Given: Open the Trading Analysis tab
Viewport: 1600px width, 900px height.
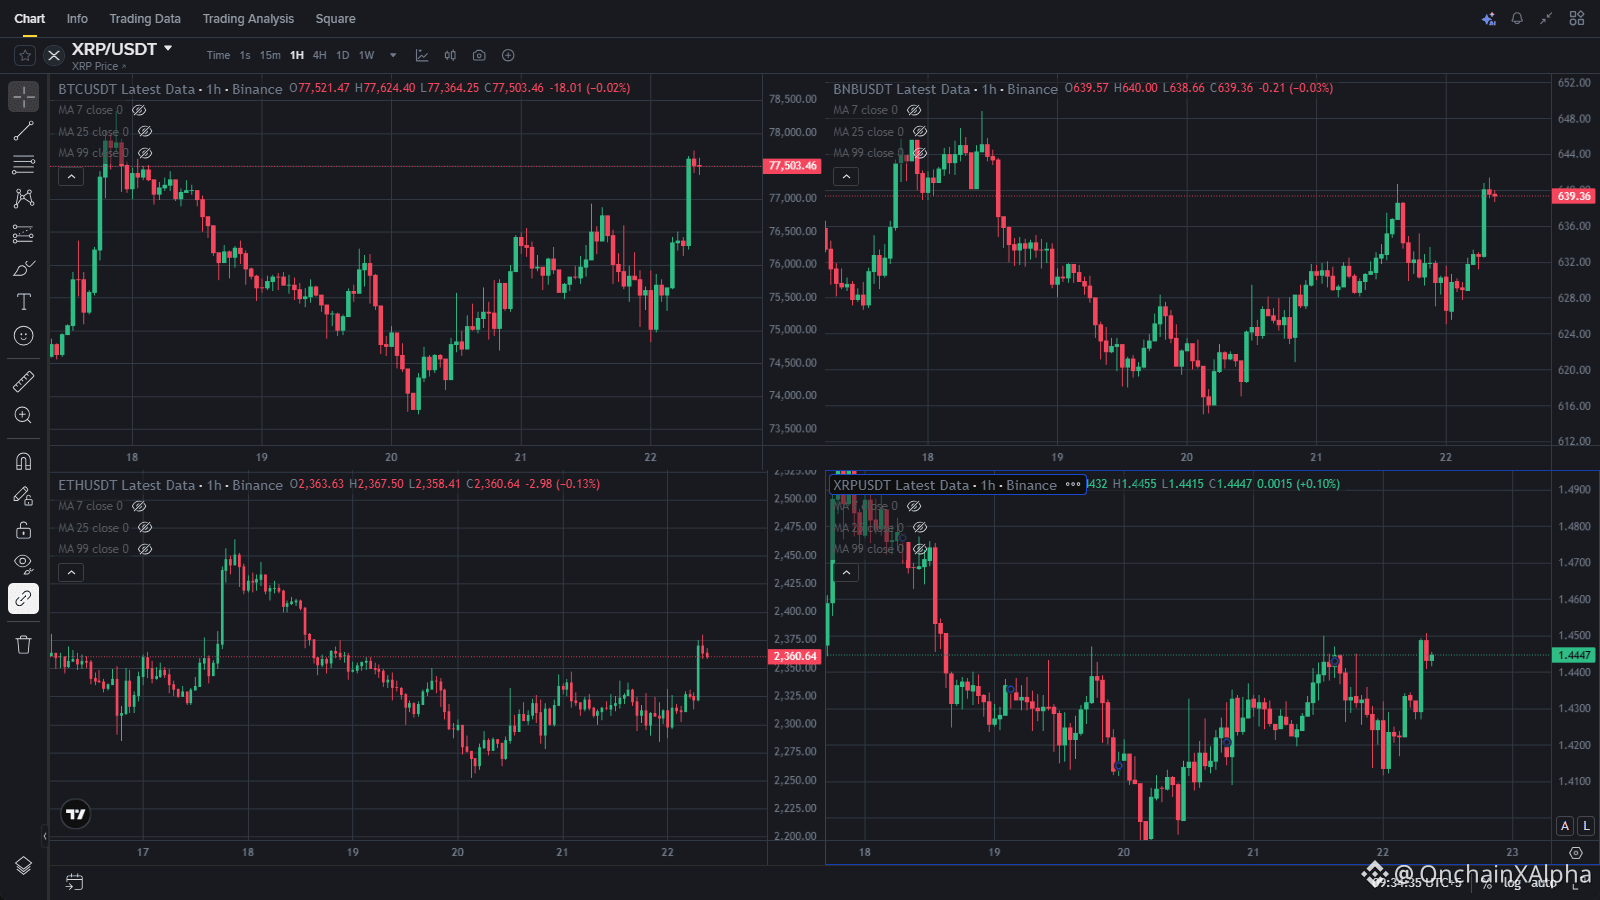Looking at the screenshot, I should pyautogui.click(x=248, y=19).
